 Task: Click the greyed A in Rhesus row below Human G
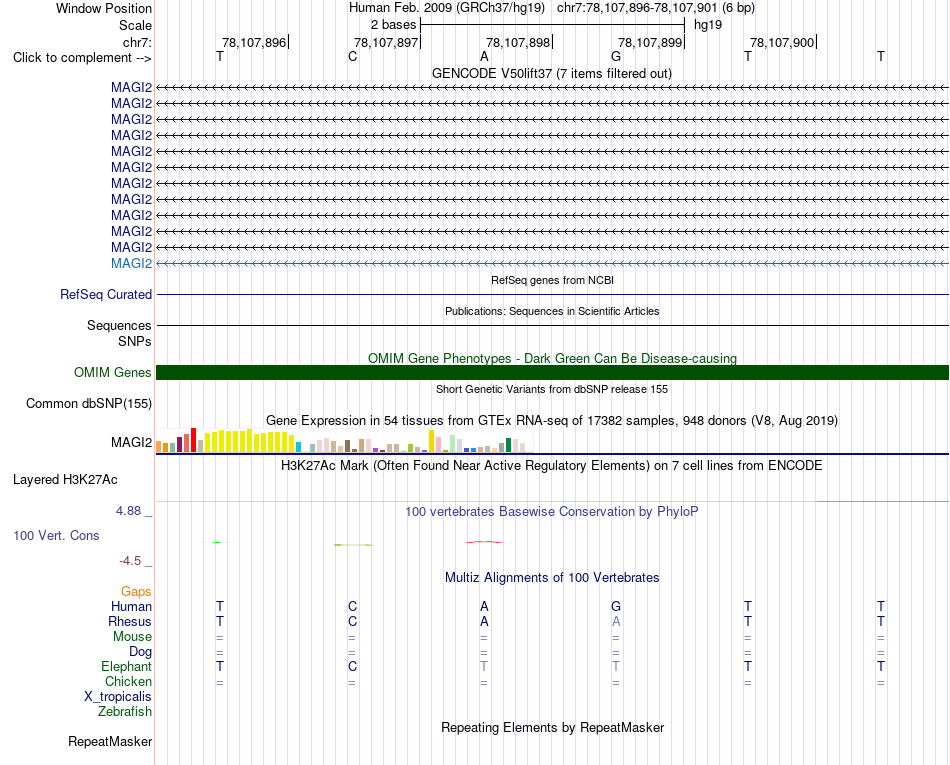click(616, 621)
